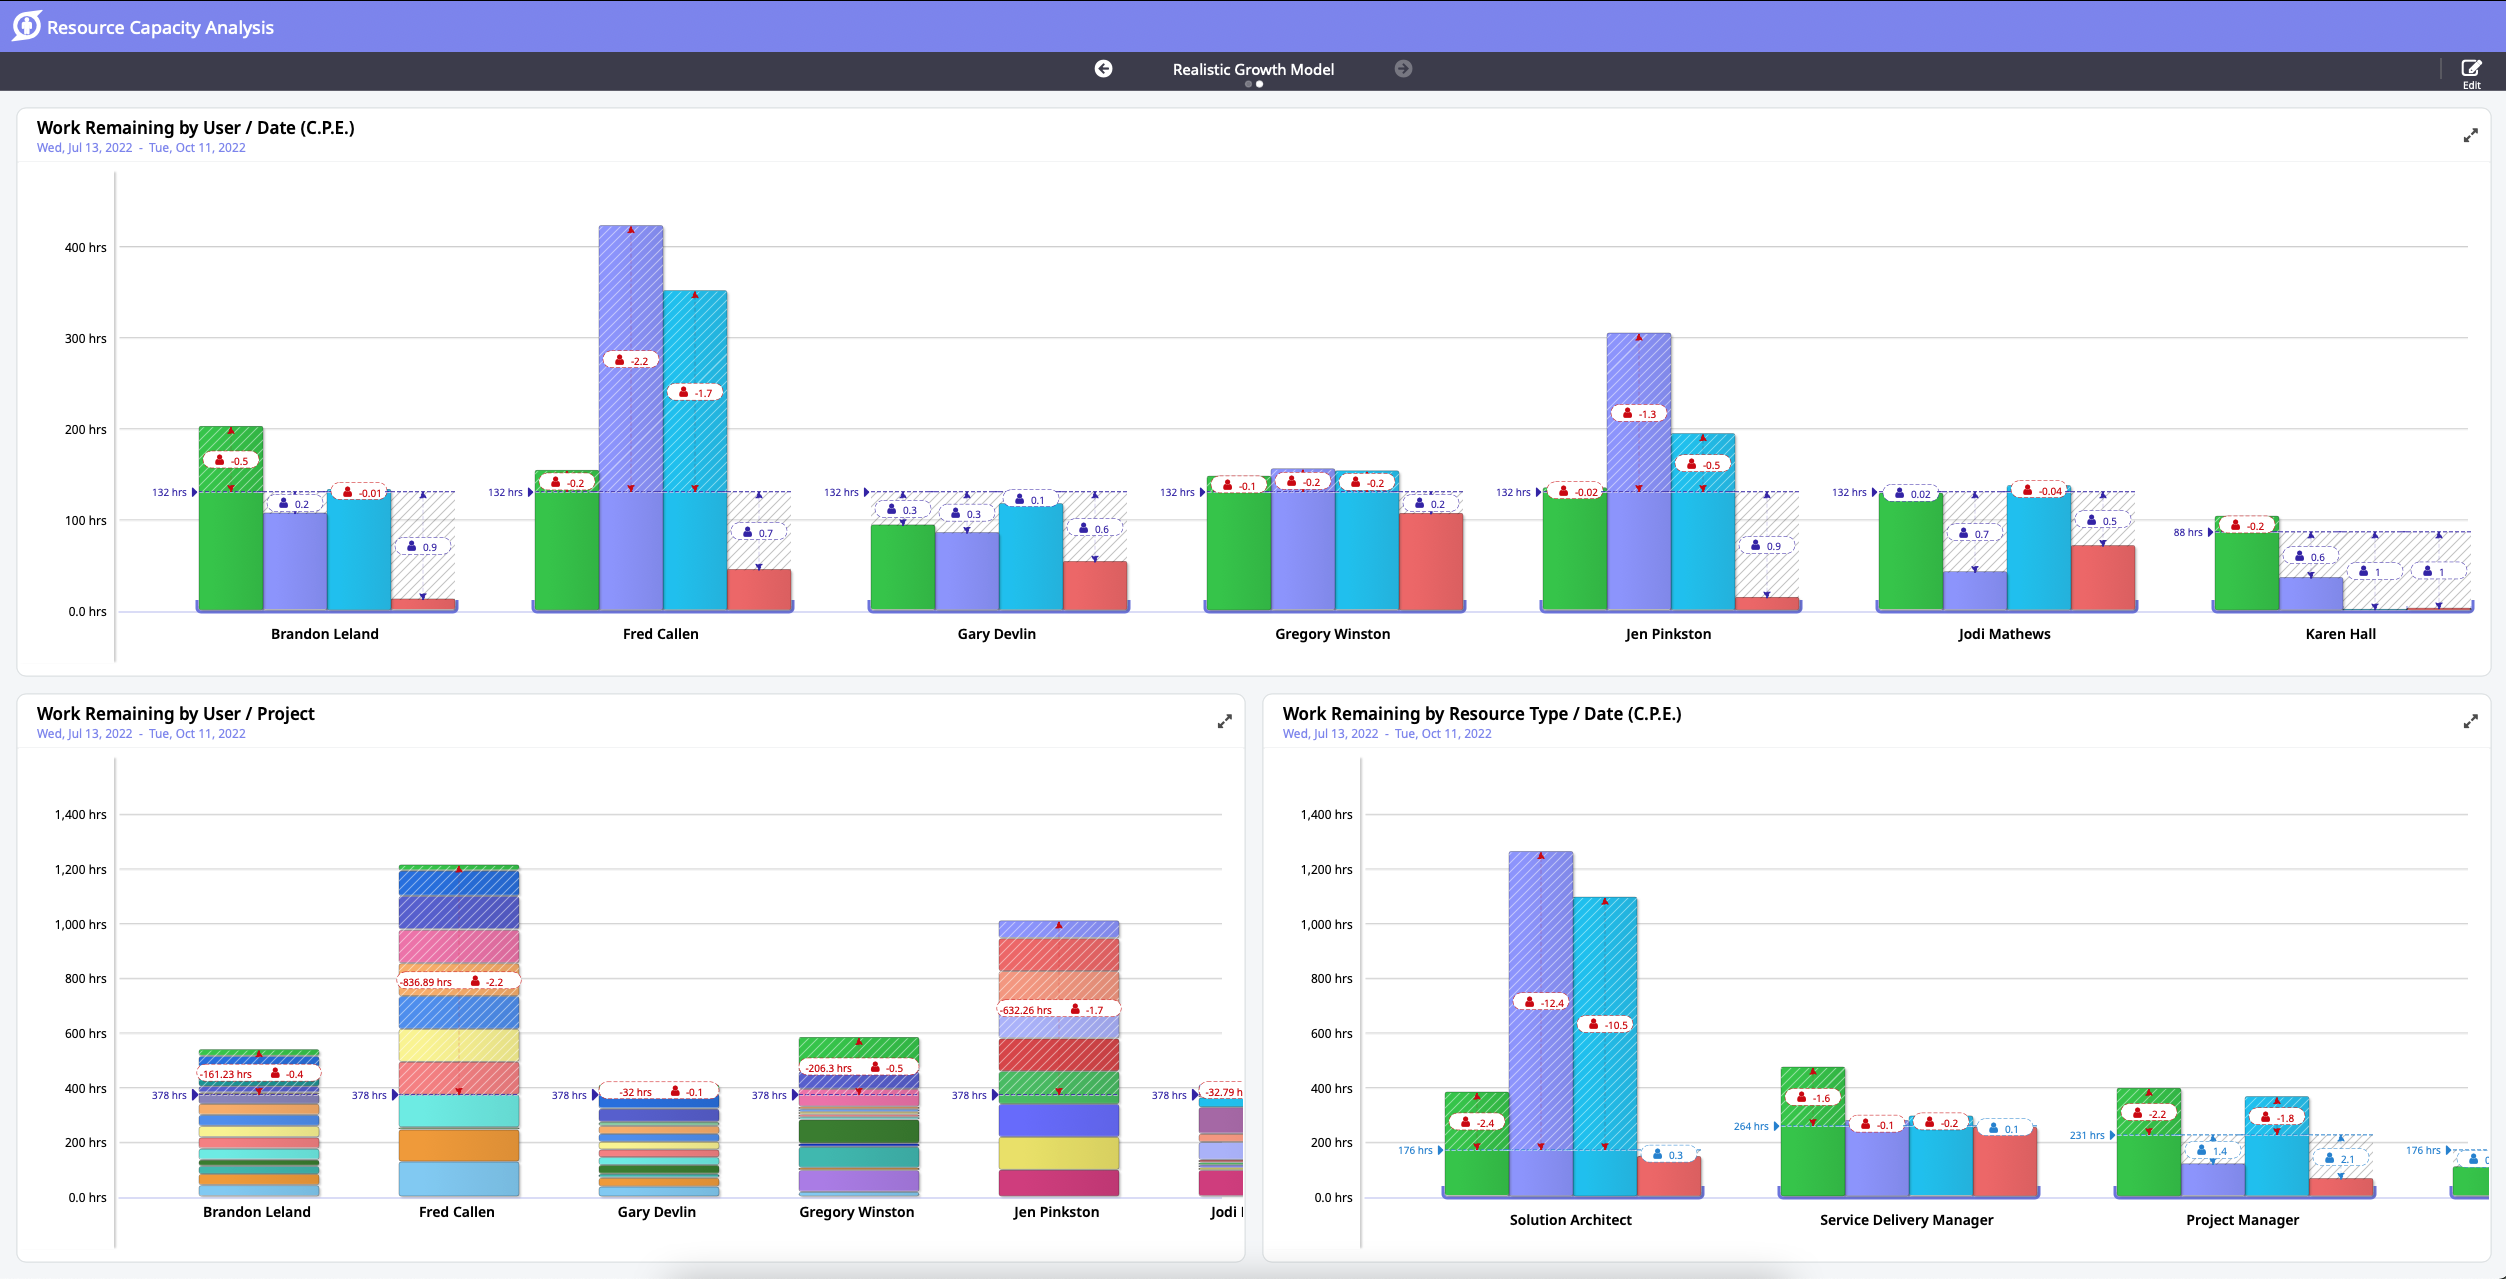Click the -2.2 staffing badge on Fred Callen's purple bar
This screenshot has height=1279, width=2506.
[x=631, y=360]
